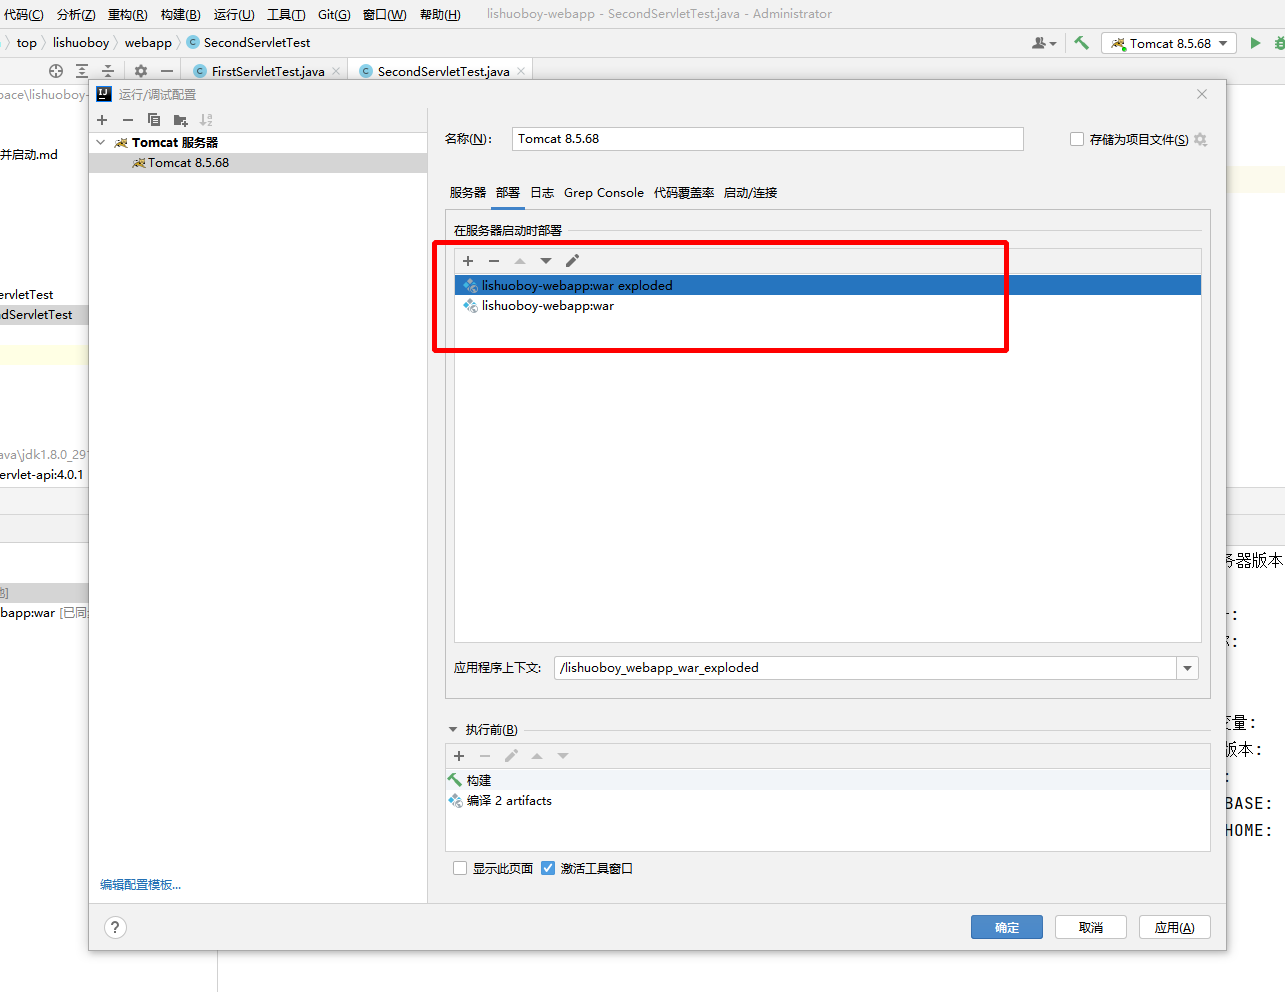The width and height of the screenshot is (1285, 992).
Task: Switch to the 服务器 tab
Action: point(468,193)
